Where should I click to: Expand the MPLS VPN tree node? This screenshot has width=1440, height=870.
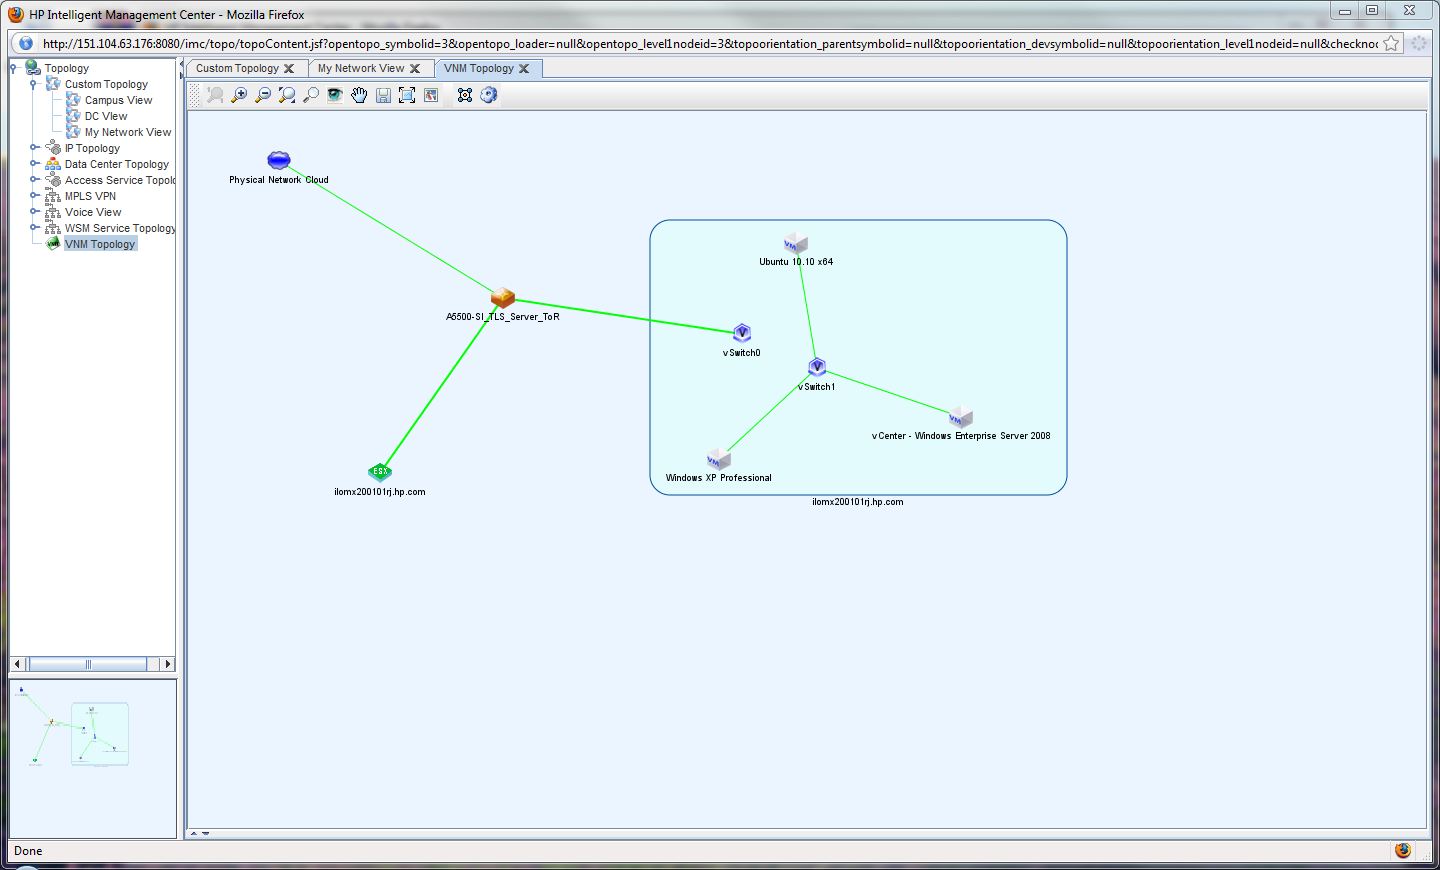point(33,196)
